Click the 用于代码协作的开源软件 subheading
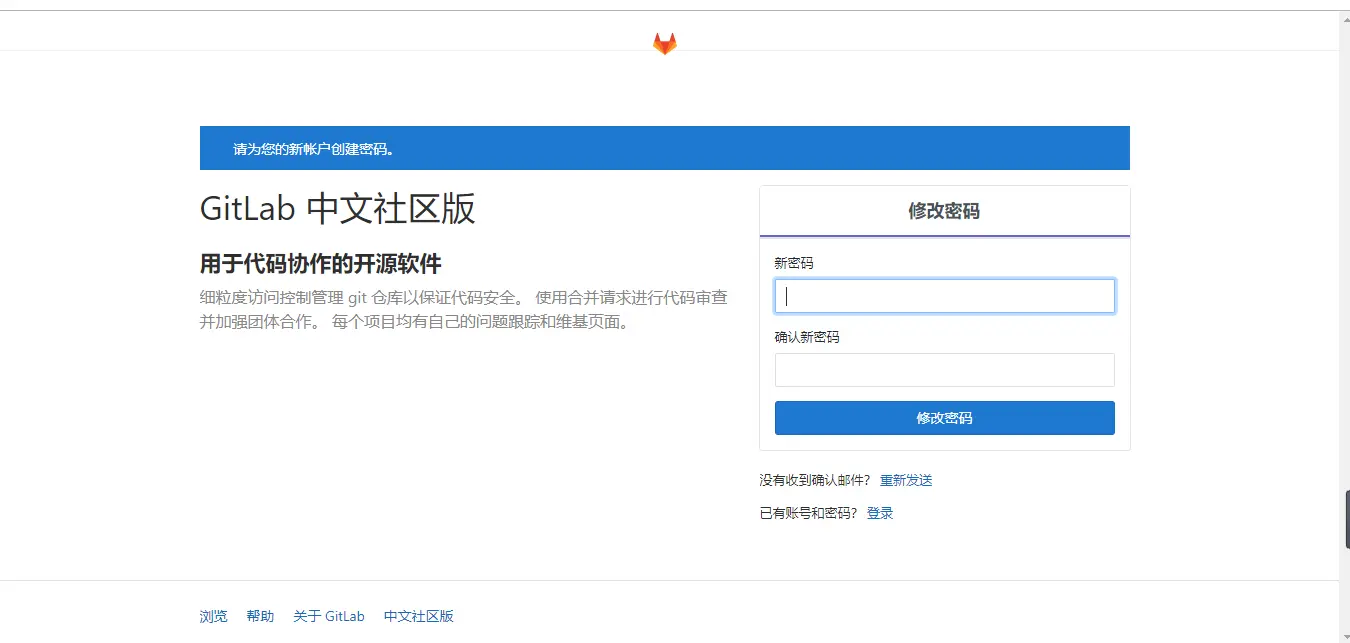 (321, 264)
